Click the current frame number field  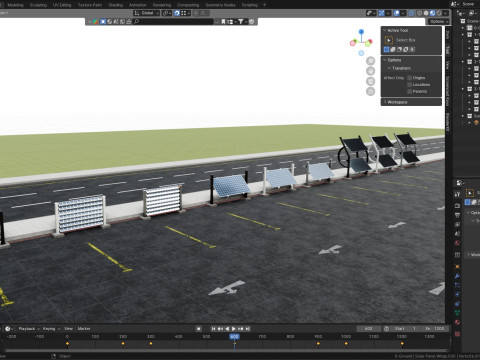(x=369, y=329)
